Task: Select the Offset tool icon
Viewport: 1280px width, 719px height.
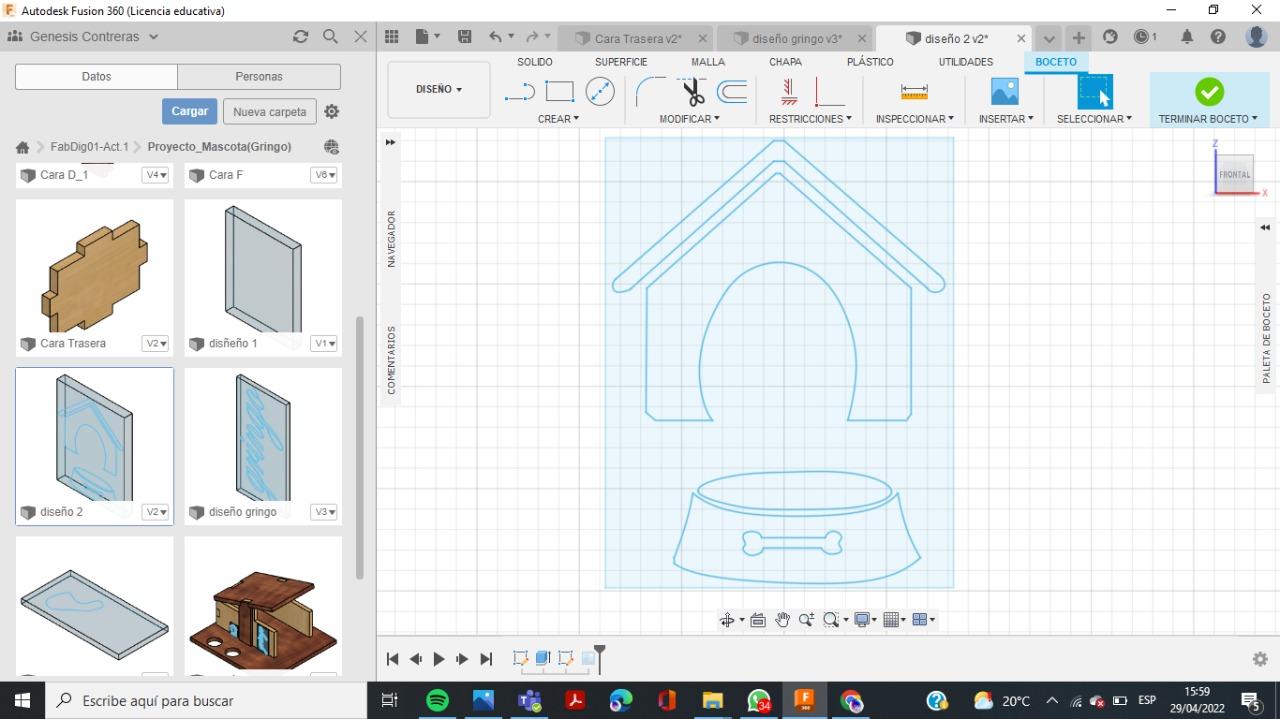Action: click(x=732, y=92)
